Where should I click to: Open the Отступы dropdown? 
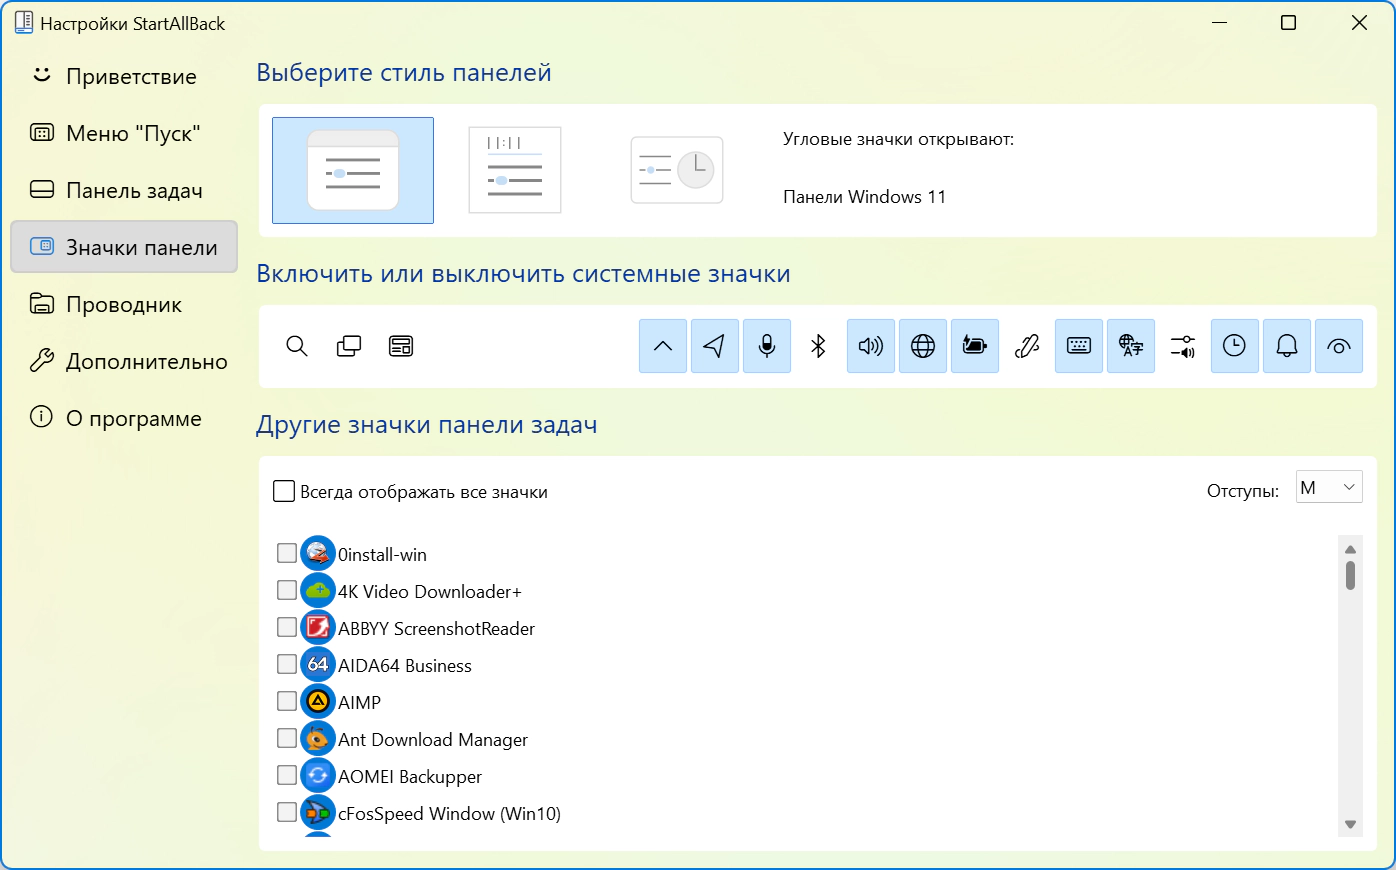(x=1328, y=488)
